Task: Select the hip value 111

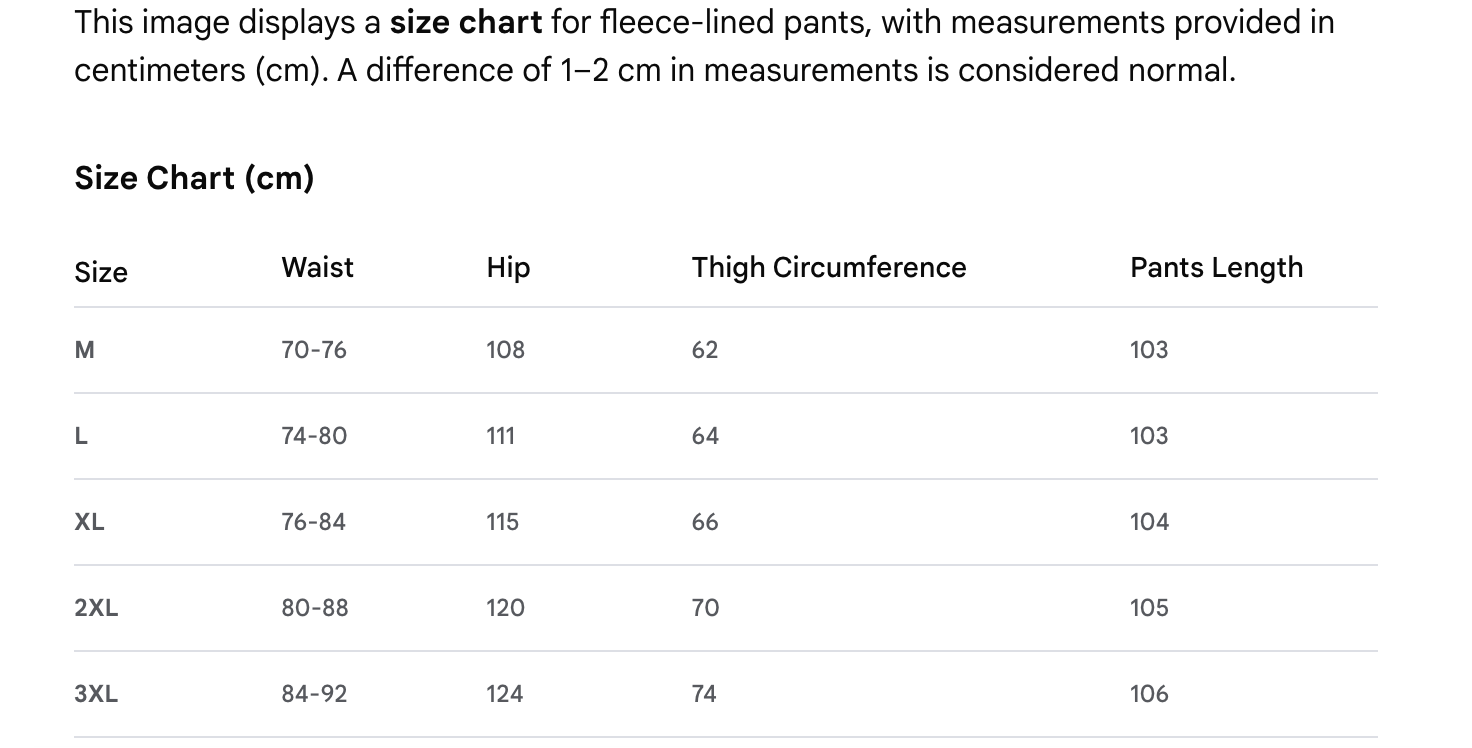Action: point(500,436)
